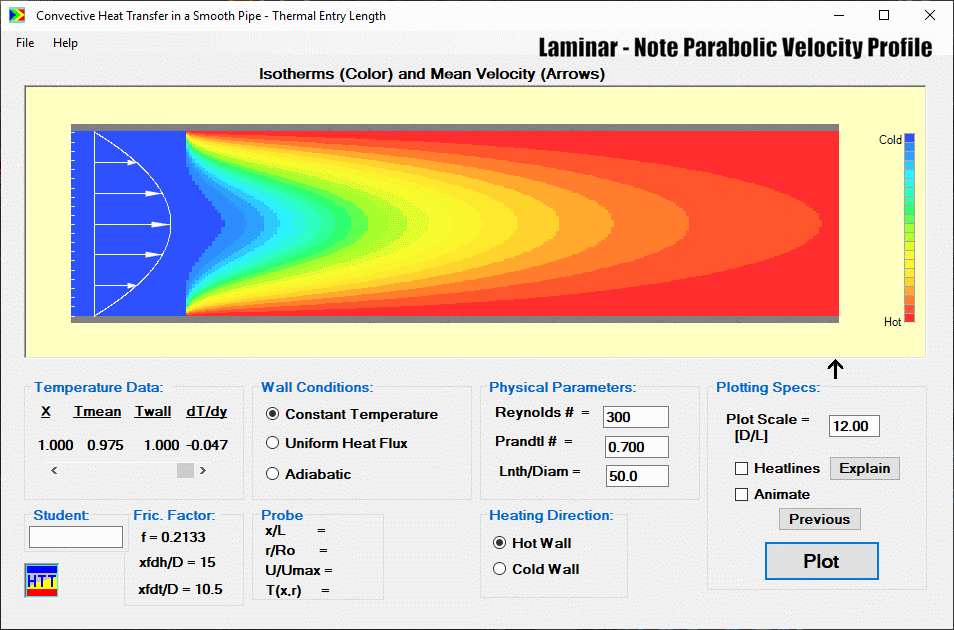Image resolution: width=954 pixels, height=630 pixels.
Task: Edit the Lnth/Diam value field
Action: pyautogui.click(x=635, y=476)
